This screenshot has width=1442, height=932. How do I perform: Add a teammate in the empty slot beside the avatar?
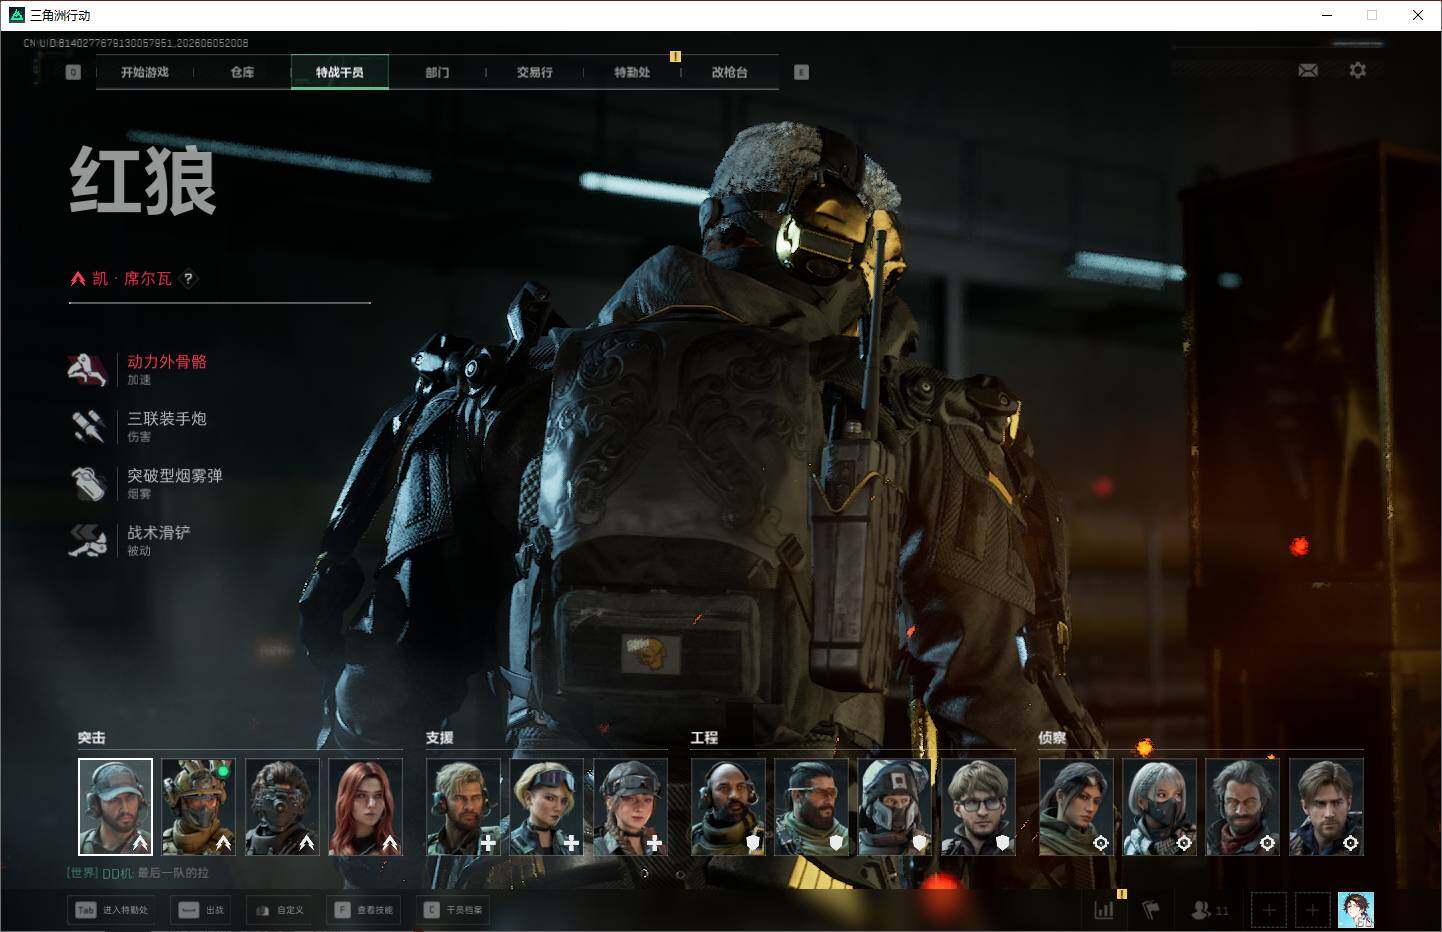pyautogui.click(x=1313, y=910)
